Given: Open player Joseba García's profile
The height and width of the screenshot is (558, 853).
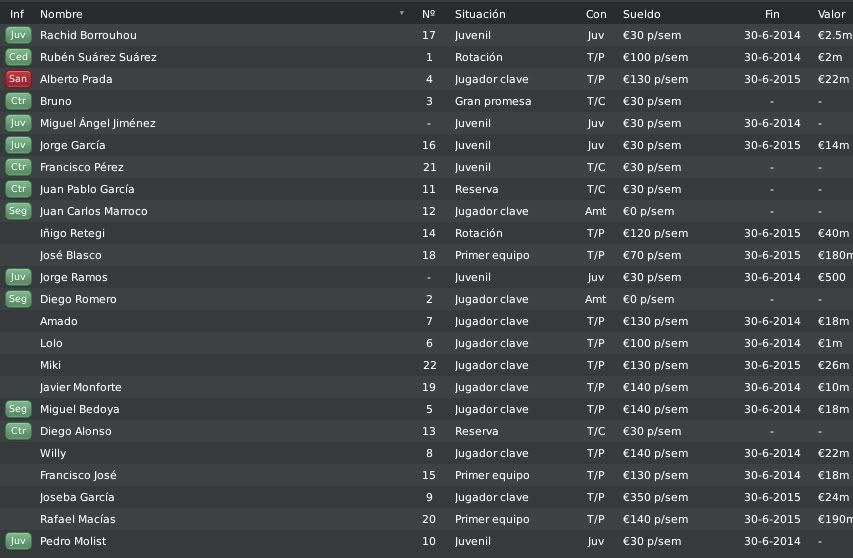Looking at the screenshot, I should [77, 497].
